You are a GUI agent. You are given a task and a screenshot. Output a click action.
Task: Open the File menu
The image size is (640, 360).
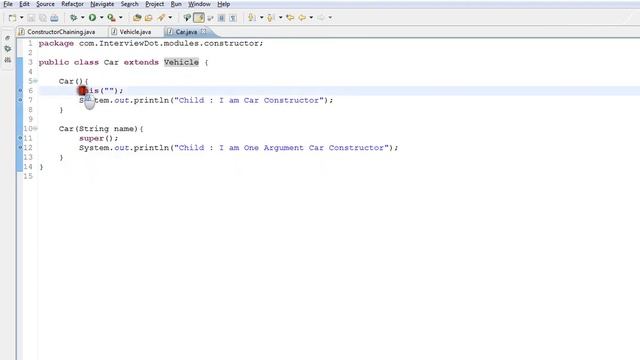point(8,4)
